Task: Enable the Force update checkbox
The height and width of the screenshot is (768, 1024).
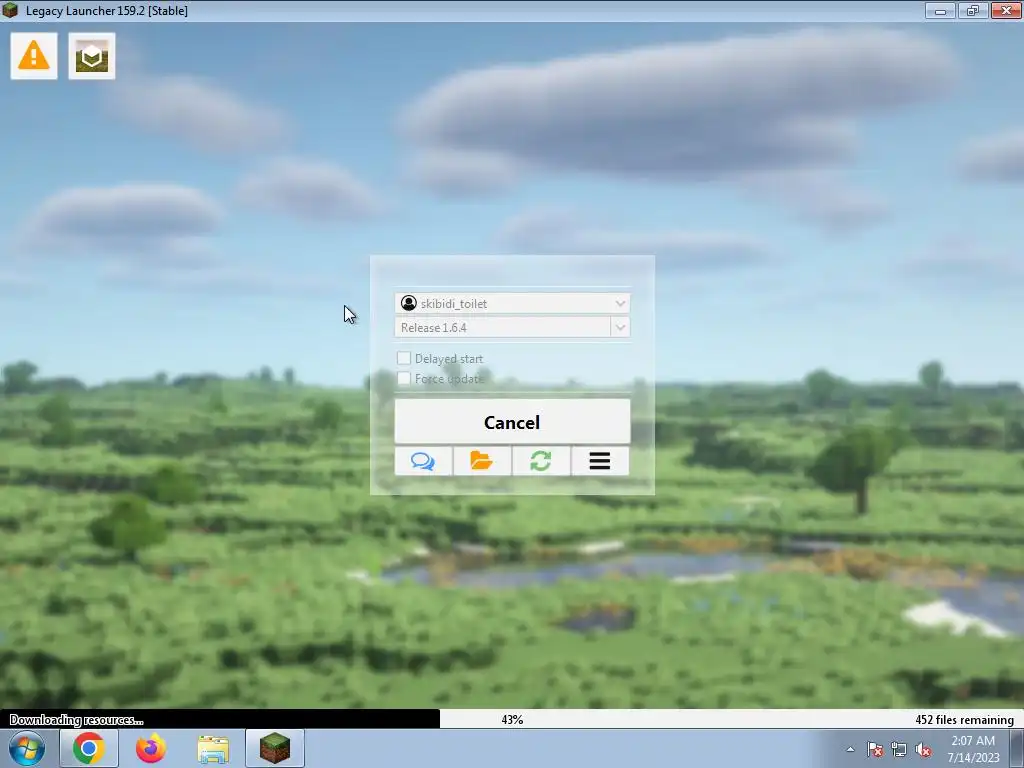Action: coord(404,379)
